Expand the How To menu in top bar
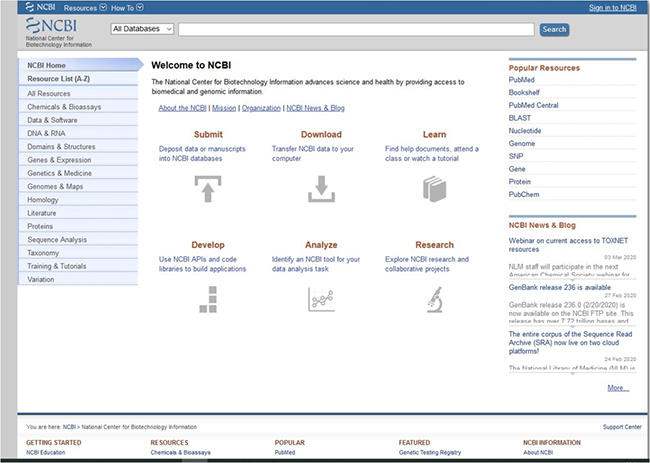Screen dimensions: 650x463 tap(127, 7)
